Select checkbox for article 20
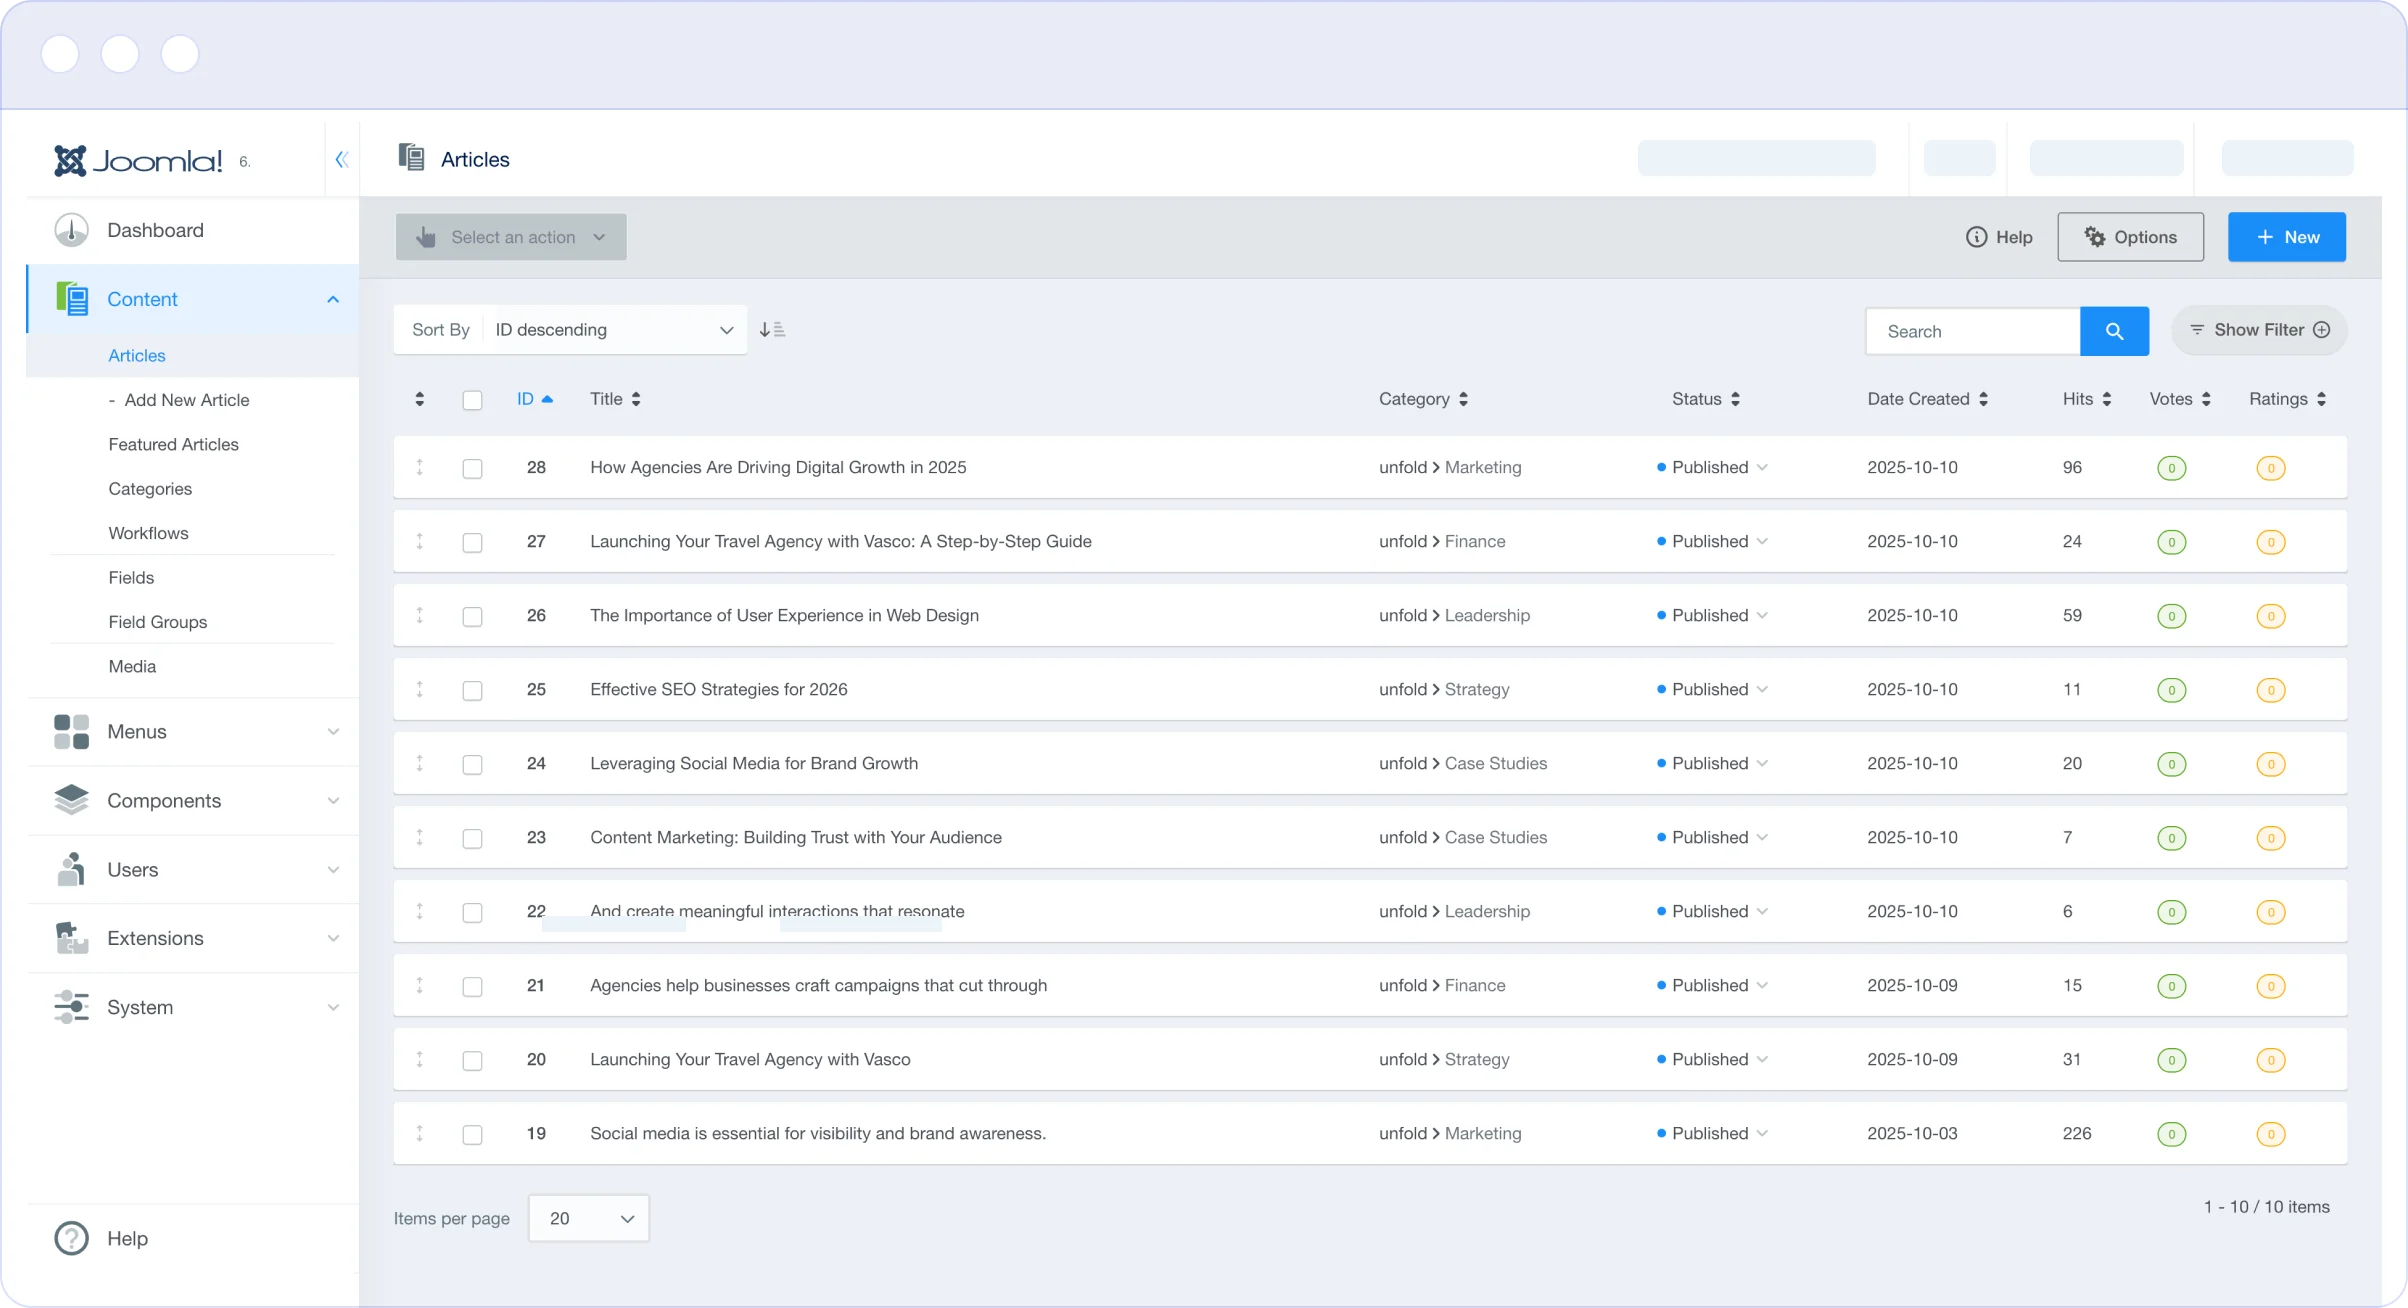 click(x=472, y=1060)
